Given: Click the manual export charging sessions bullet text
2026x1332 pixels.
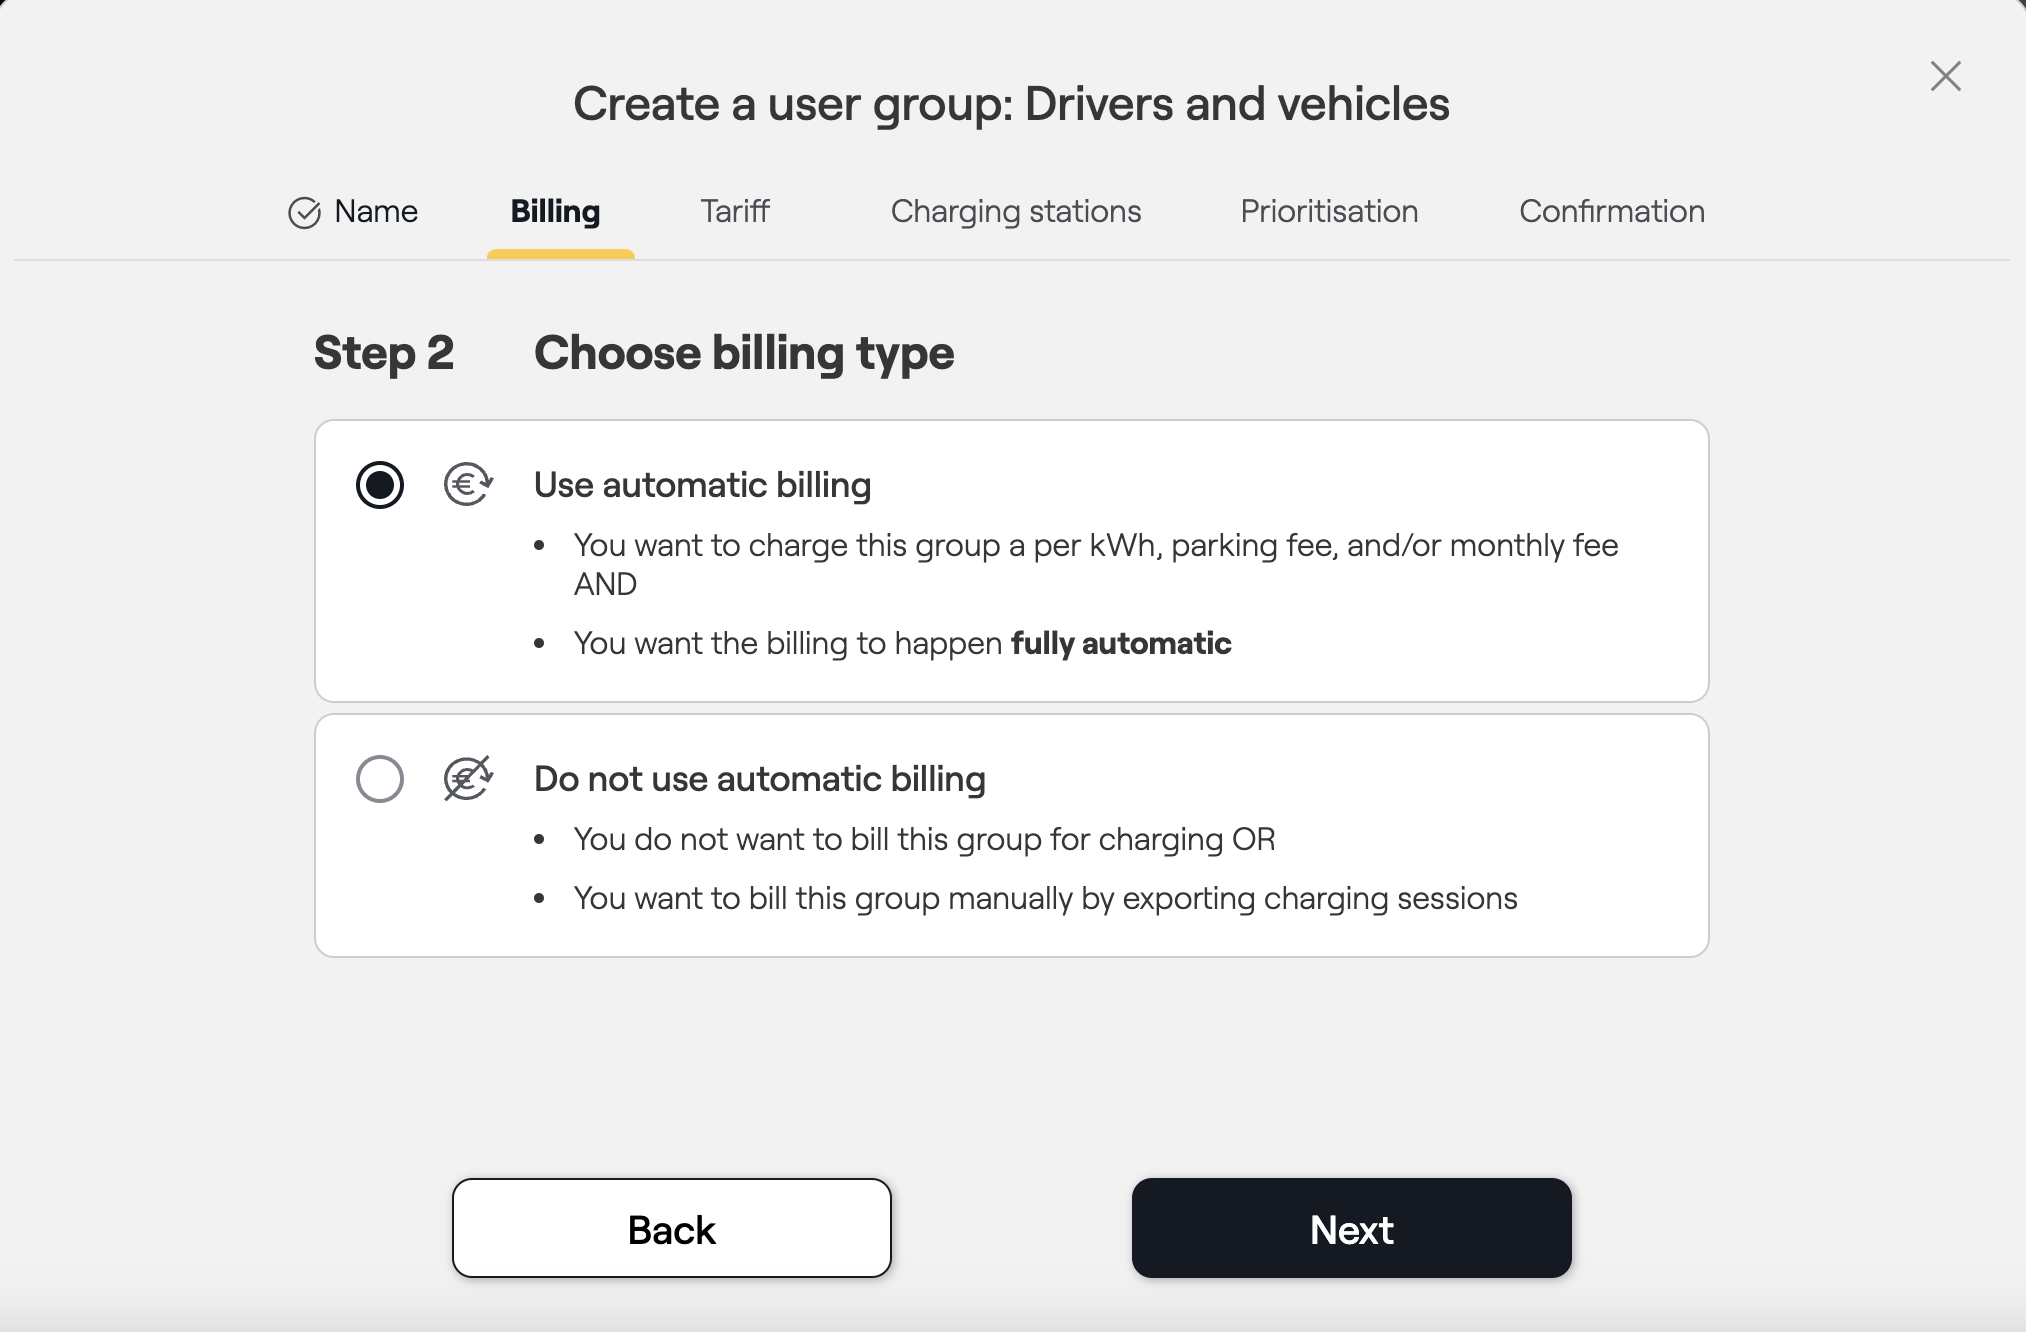Looking at the screenshot, I should (1045, 898).
